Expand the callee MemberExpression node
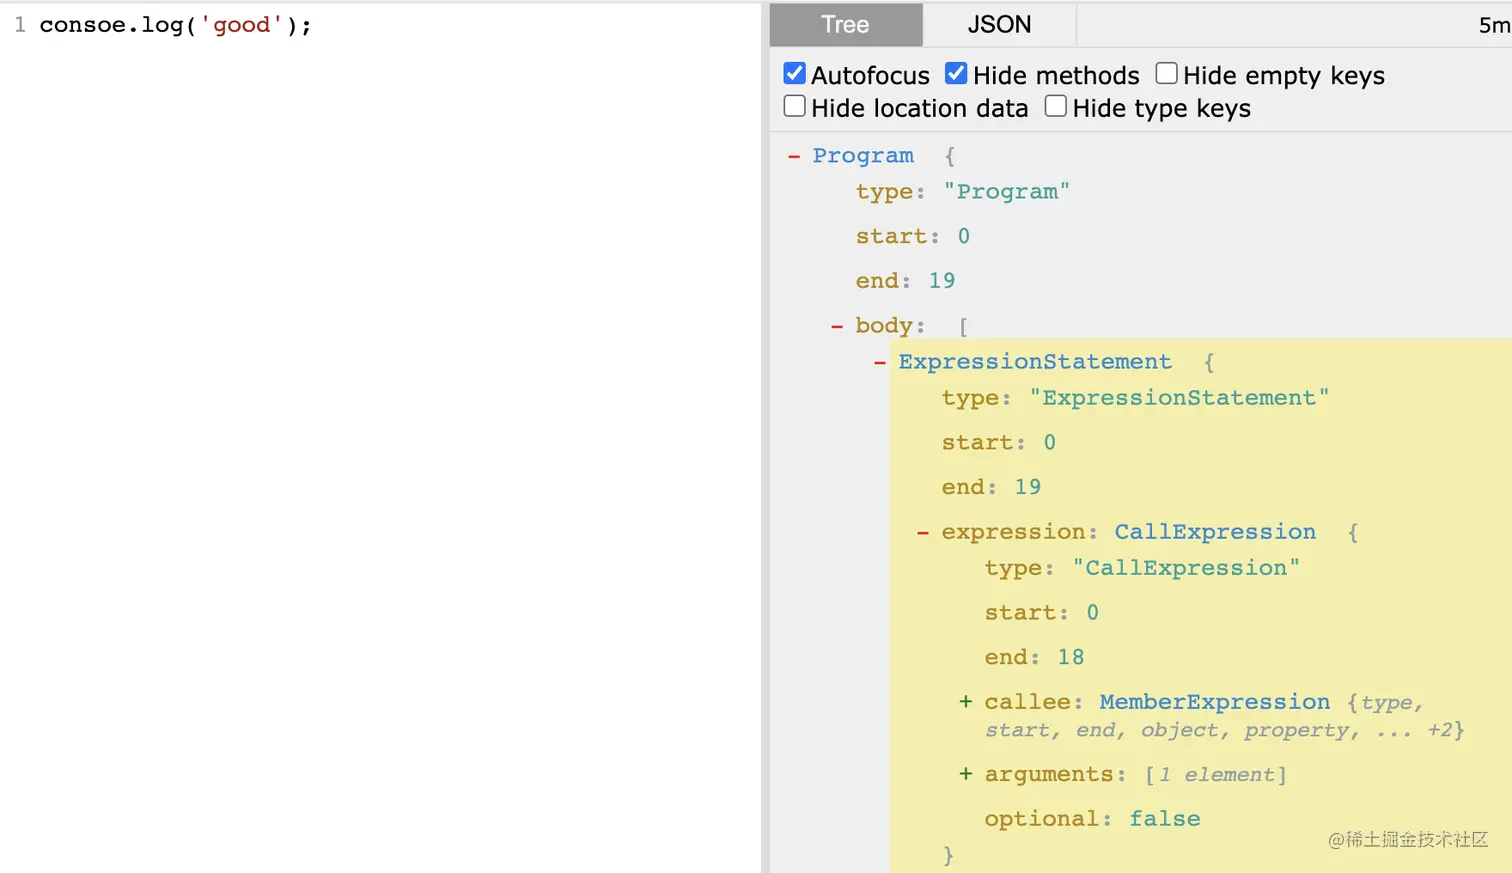Image resolution: width=1512 pixels, height=873 pixels. coord(966,702)
